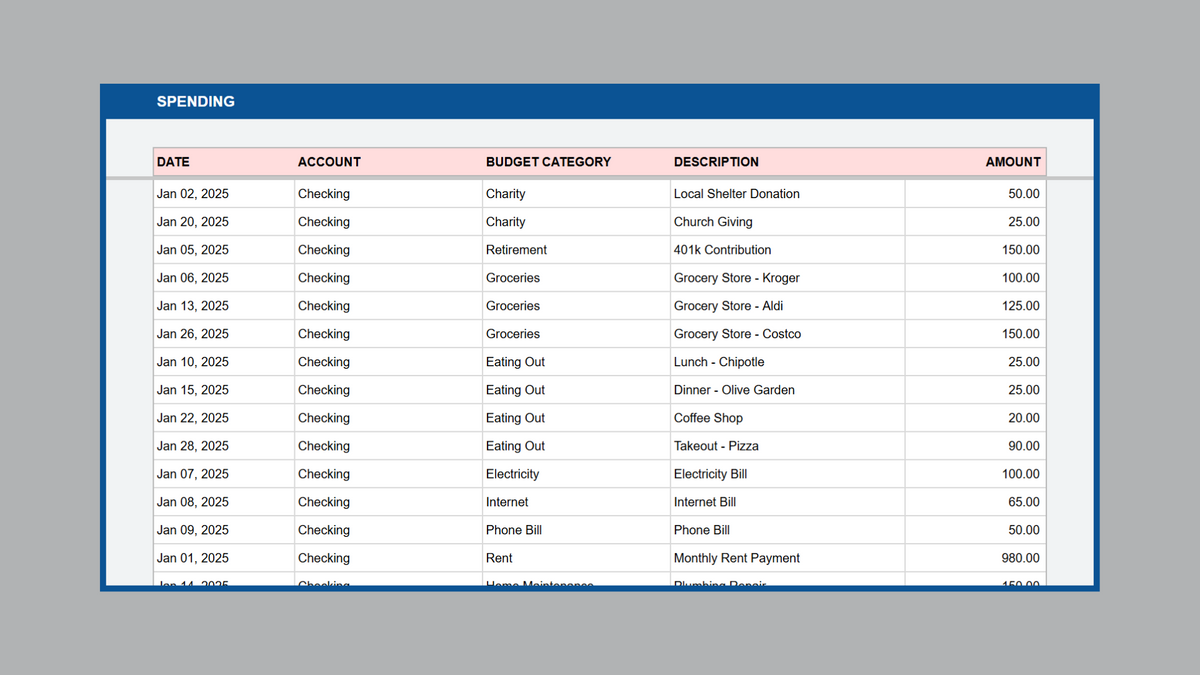Select the Internet Bill description cell
The image size is (1200, 675).
[x=788, y=502]
